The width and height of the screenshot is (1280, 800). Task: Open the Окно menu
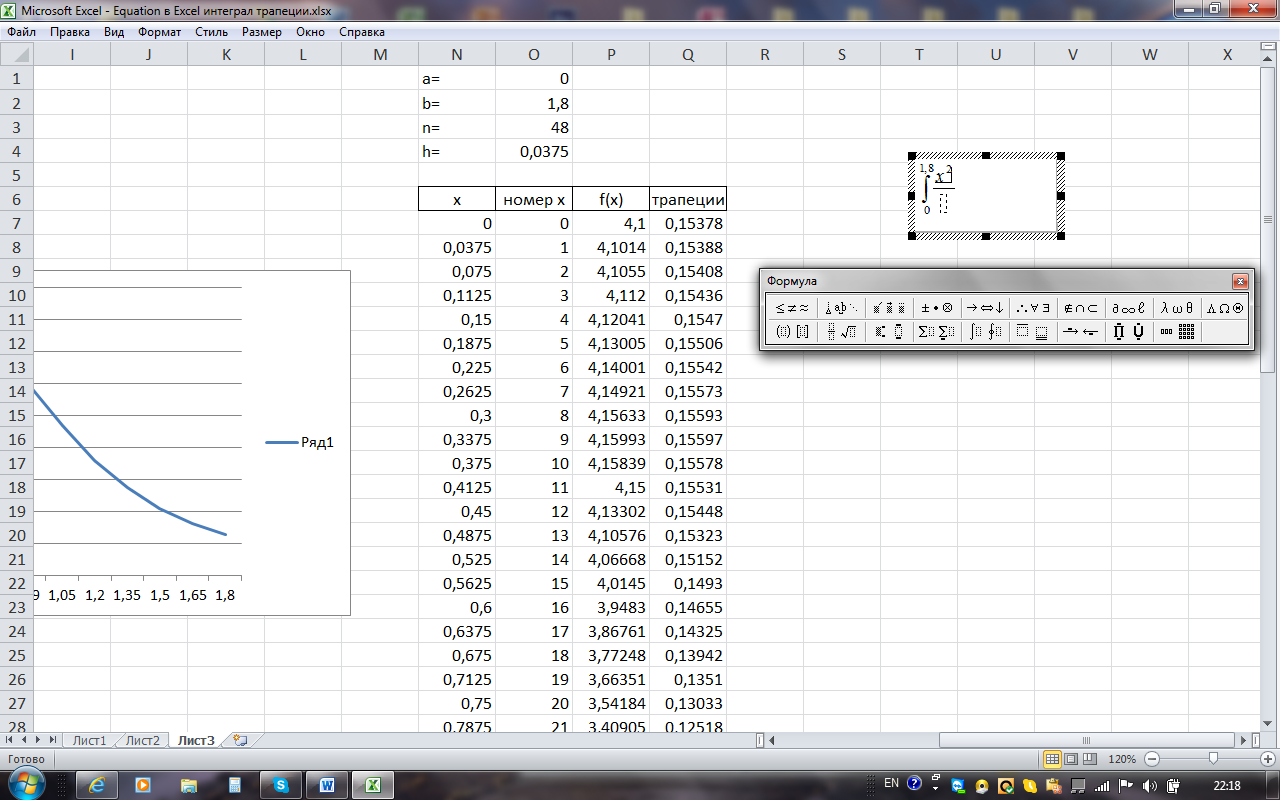pyautogui.click(x=311, y=32)
